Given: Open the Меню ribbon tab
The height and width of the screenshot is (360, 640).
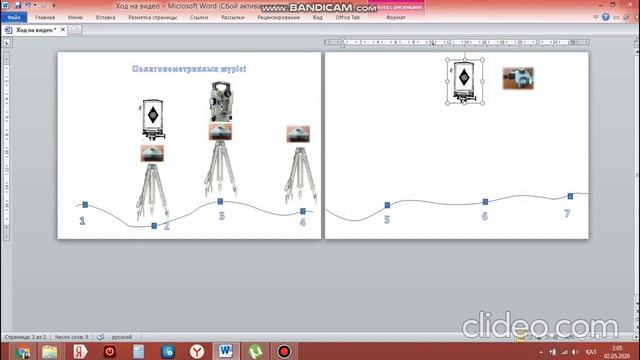Looking at the screenshot, I should 75,18.
